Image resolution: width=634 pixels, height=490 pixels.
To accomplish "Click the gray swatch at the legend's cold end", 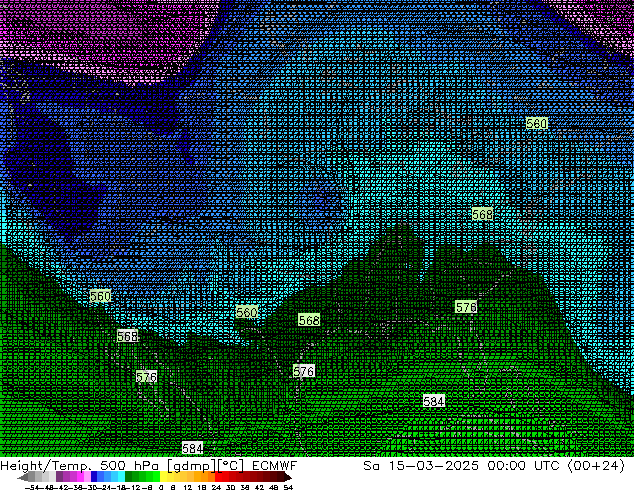I will pos(32,477).
